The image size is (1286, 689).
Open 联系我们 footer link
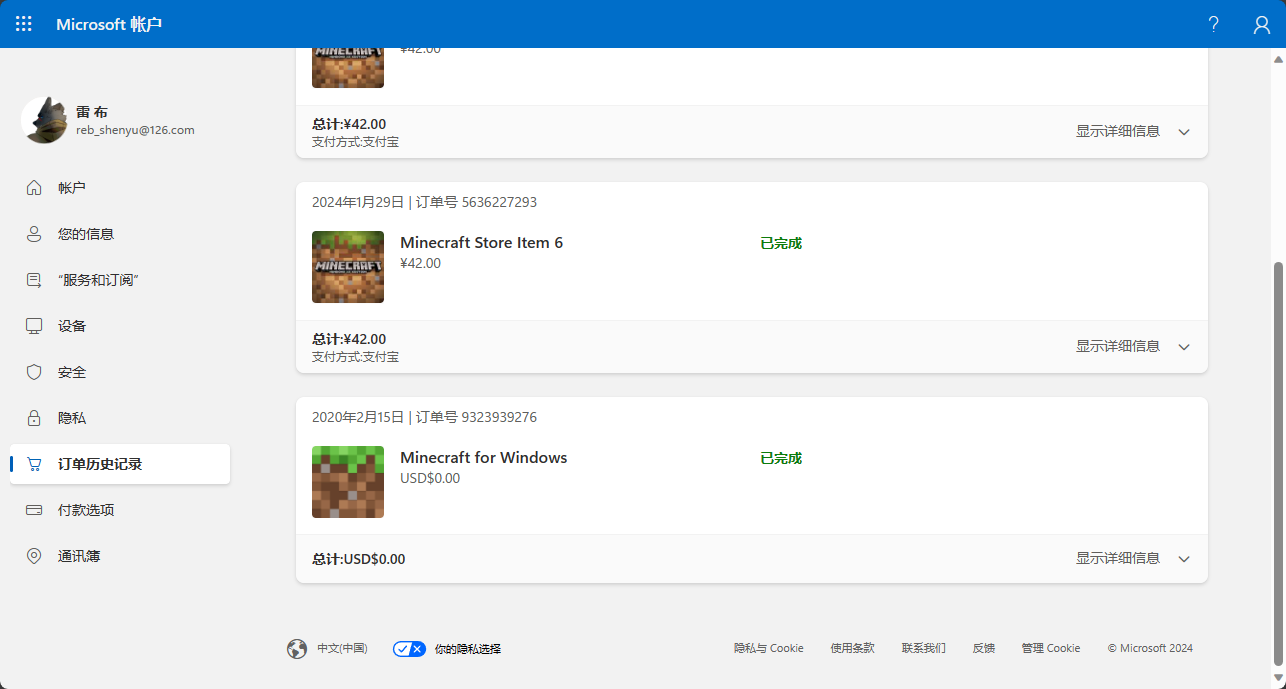coord(924,648)
